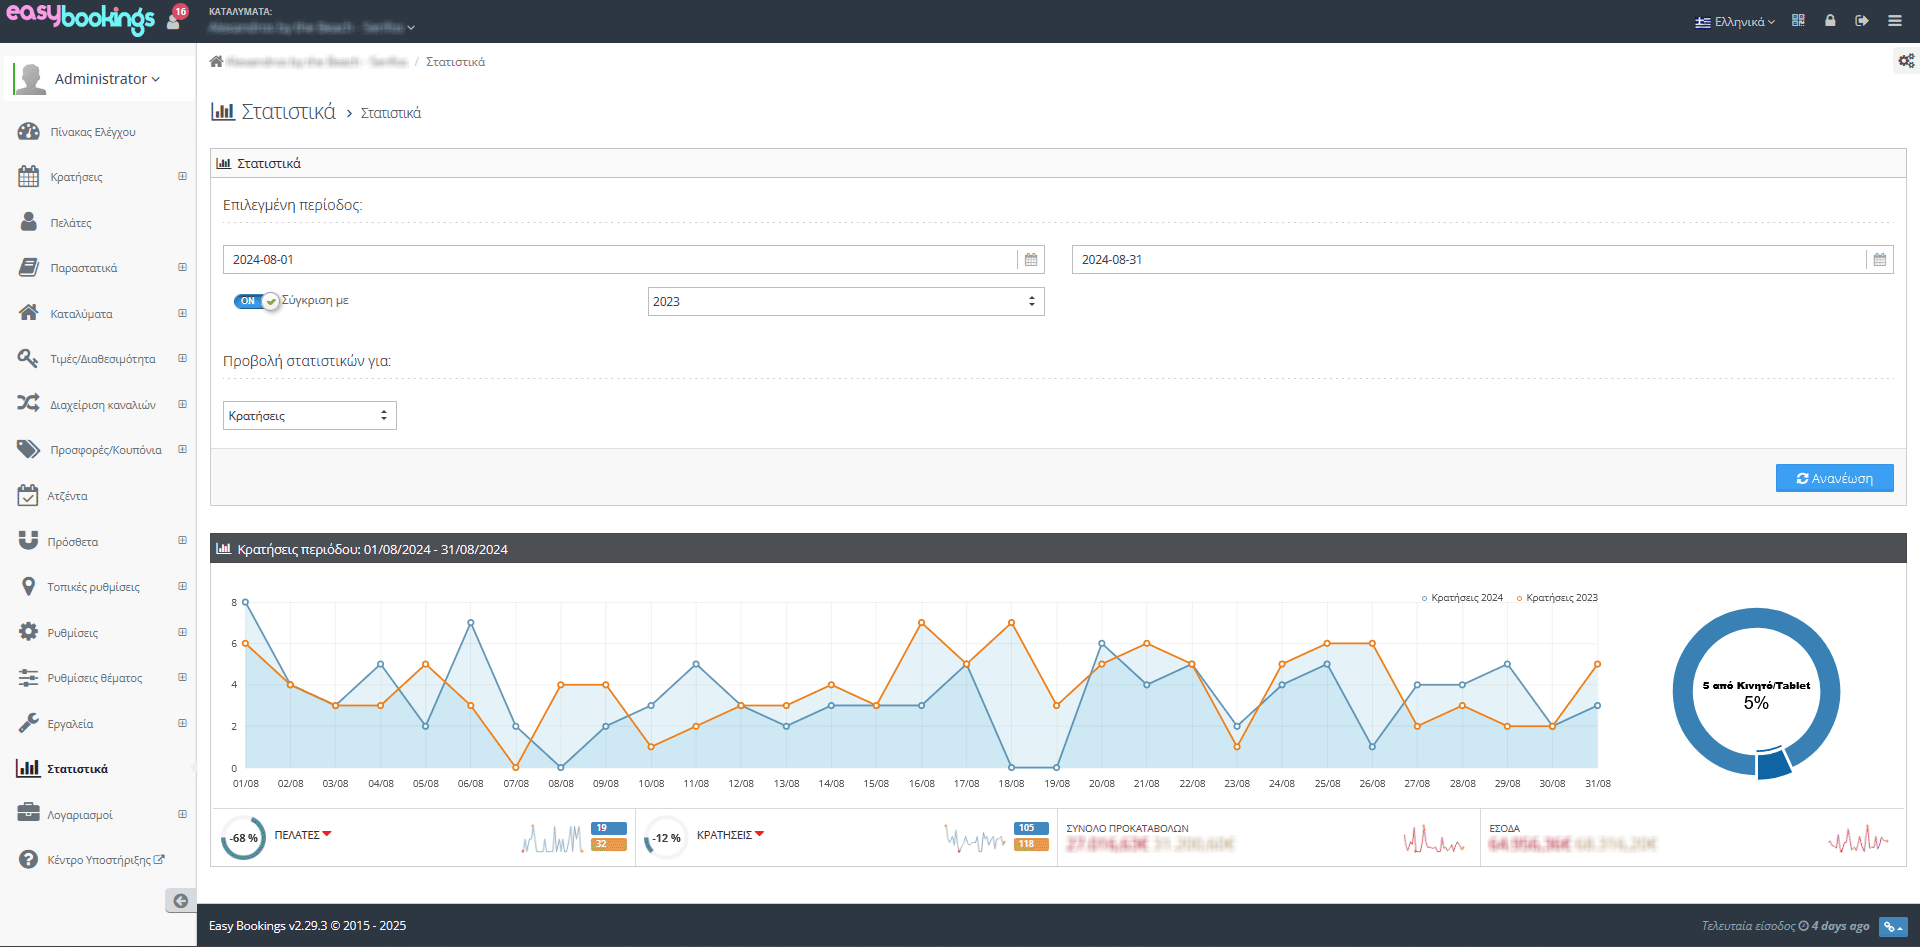Click the Πελάτες person icon
The height and width of the screenshot is (947, 1920).
point(29,222)
